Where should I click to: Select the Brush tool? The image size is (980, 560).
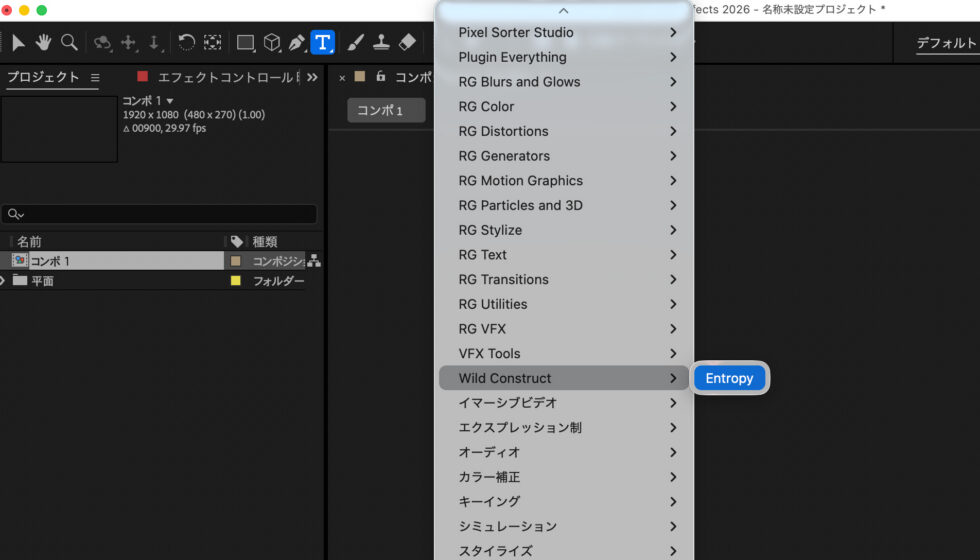356,42
